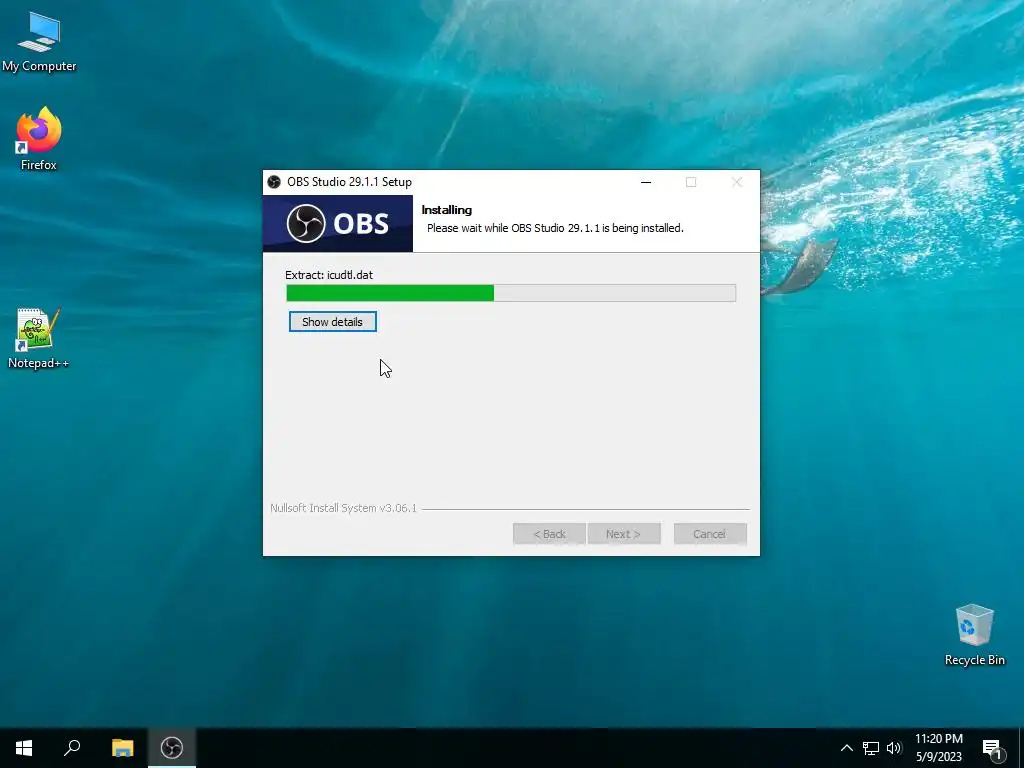Click the OBS Studio 29.1.1 Setup title
This screenshot has width=1024, height=768.
pyautogui.click(x=349, y=182)
